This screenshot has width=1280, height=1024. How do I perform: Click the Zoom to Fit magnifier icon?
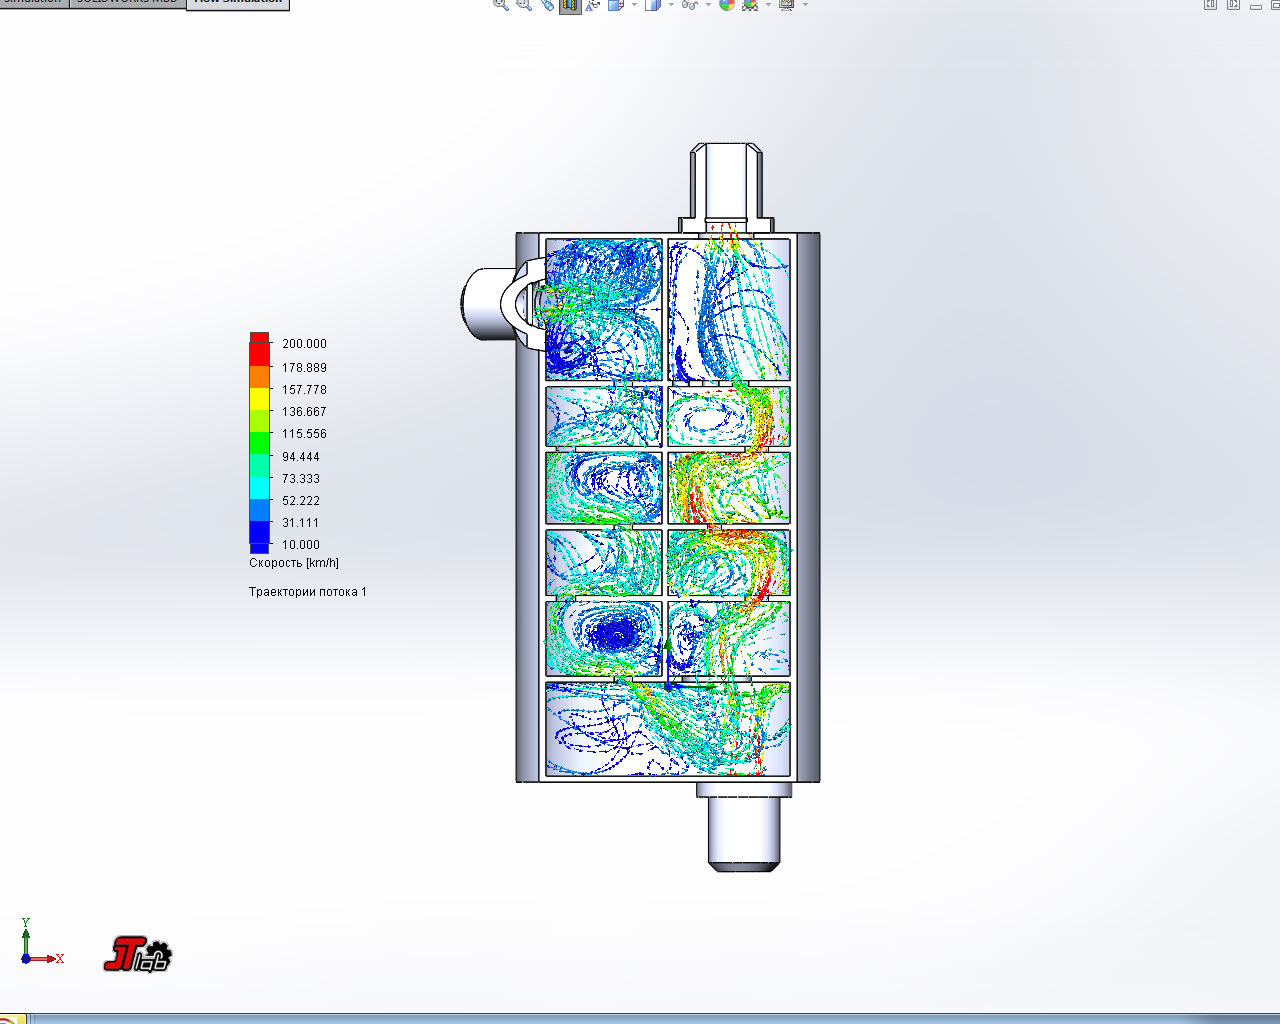coord(501,4)
